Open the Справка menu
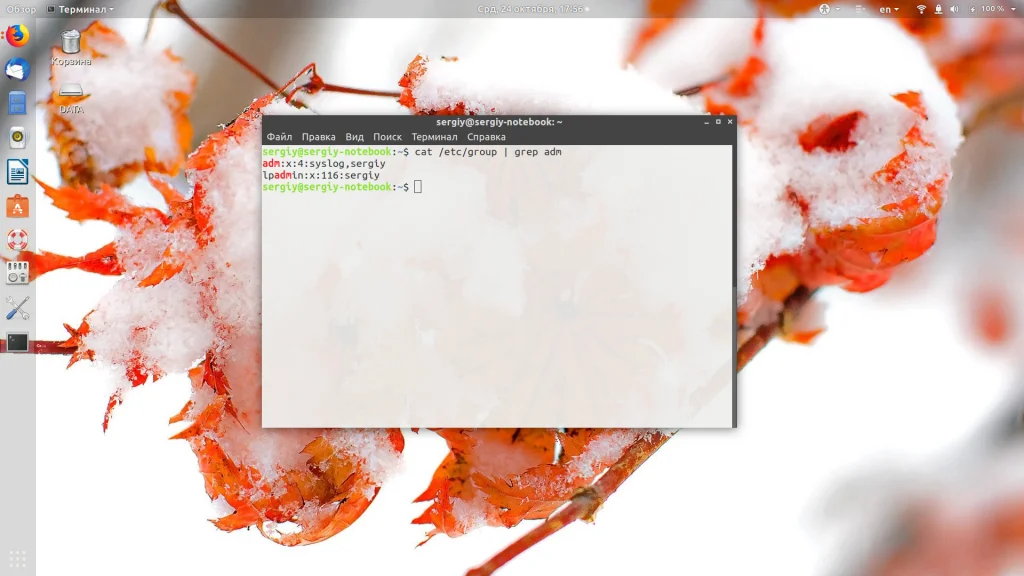 pyautogui.click(x=487, y=136)
